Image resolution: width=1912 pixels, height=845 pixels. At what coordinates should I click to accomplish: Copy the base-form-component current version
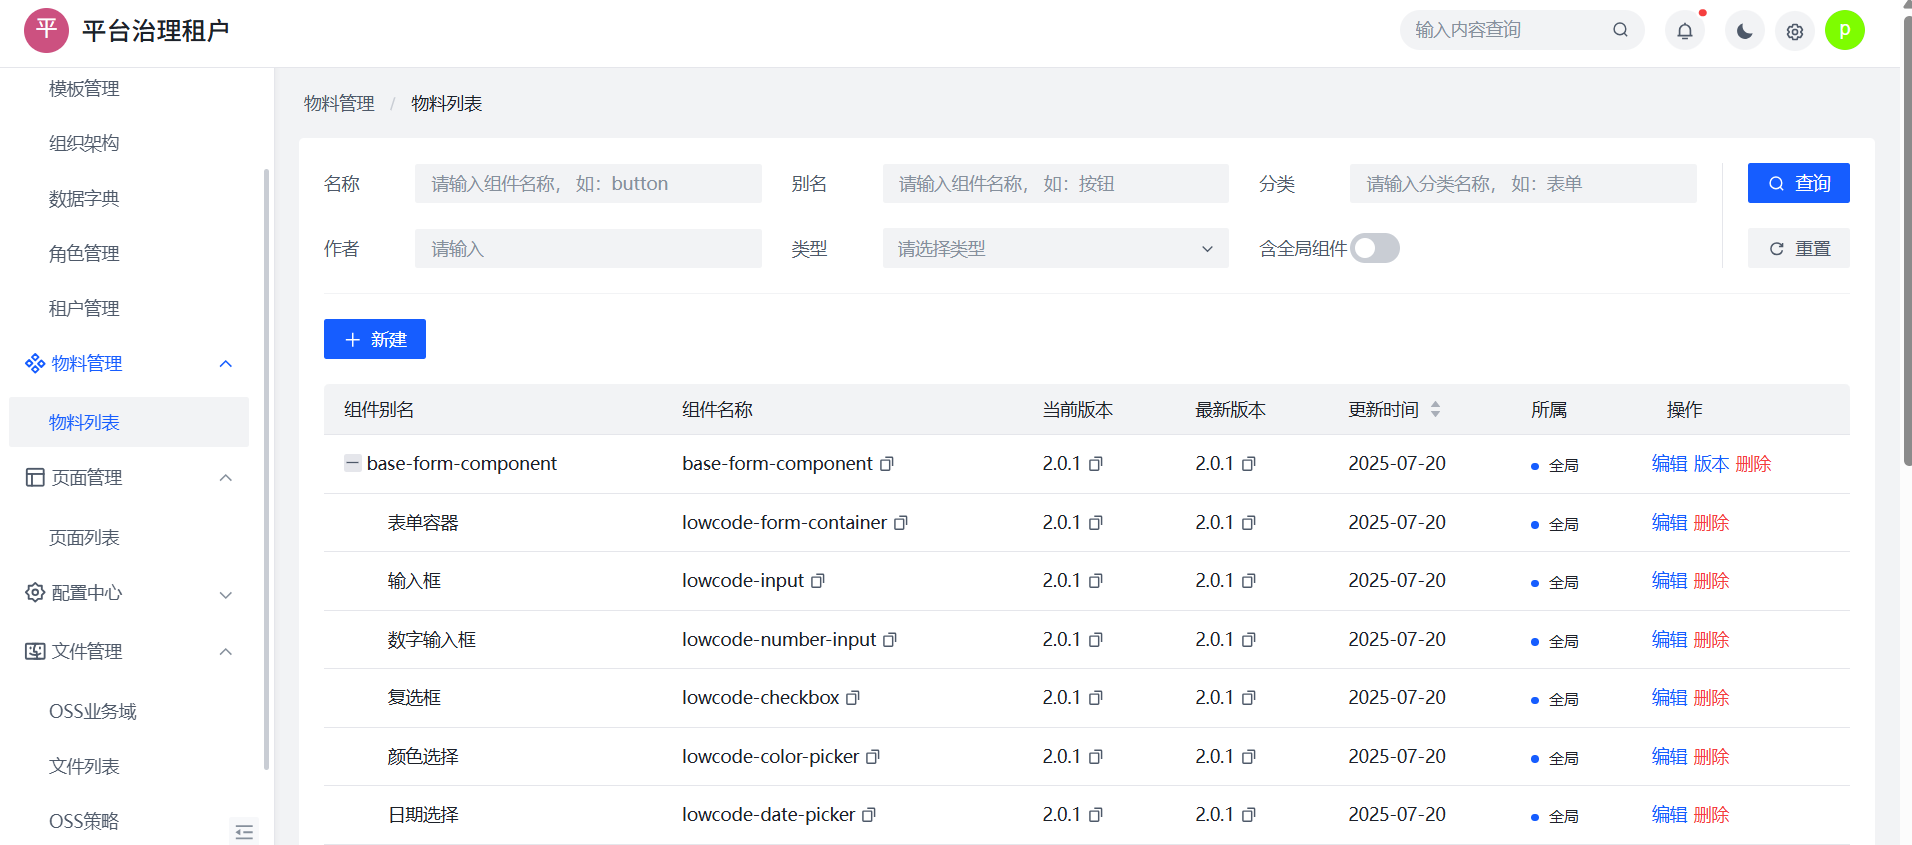tap(1096, 464)
